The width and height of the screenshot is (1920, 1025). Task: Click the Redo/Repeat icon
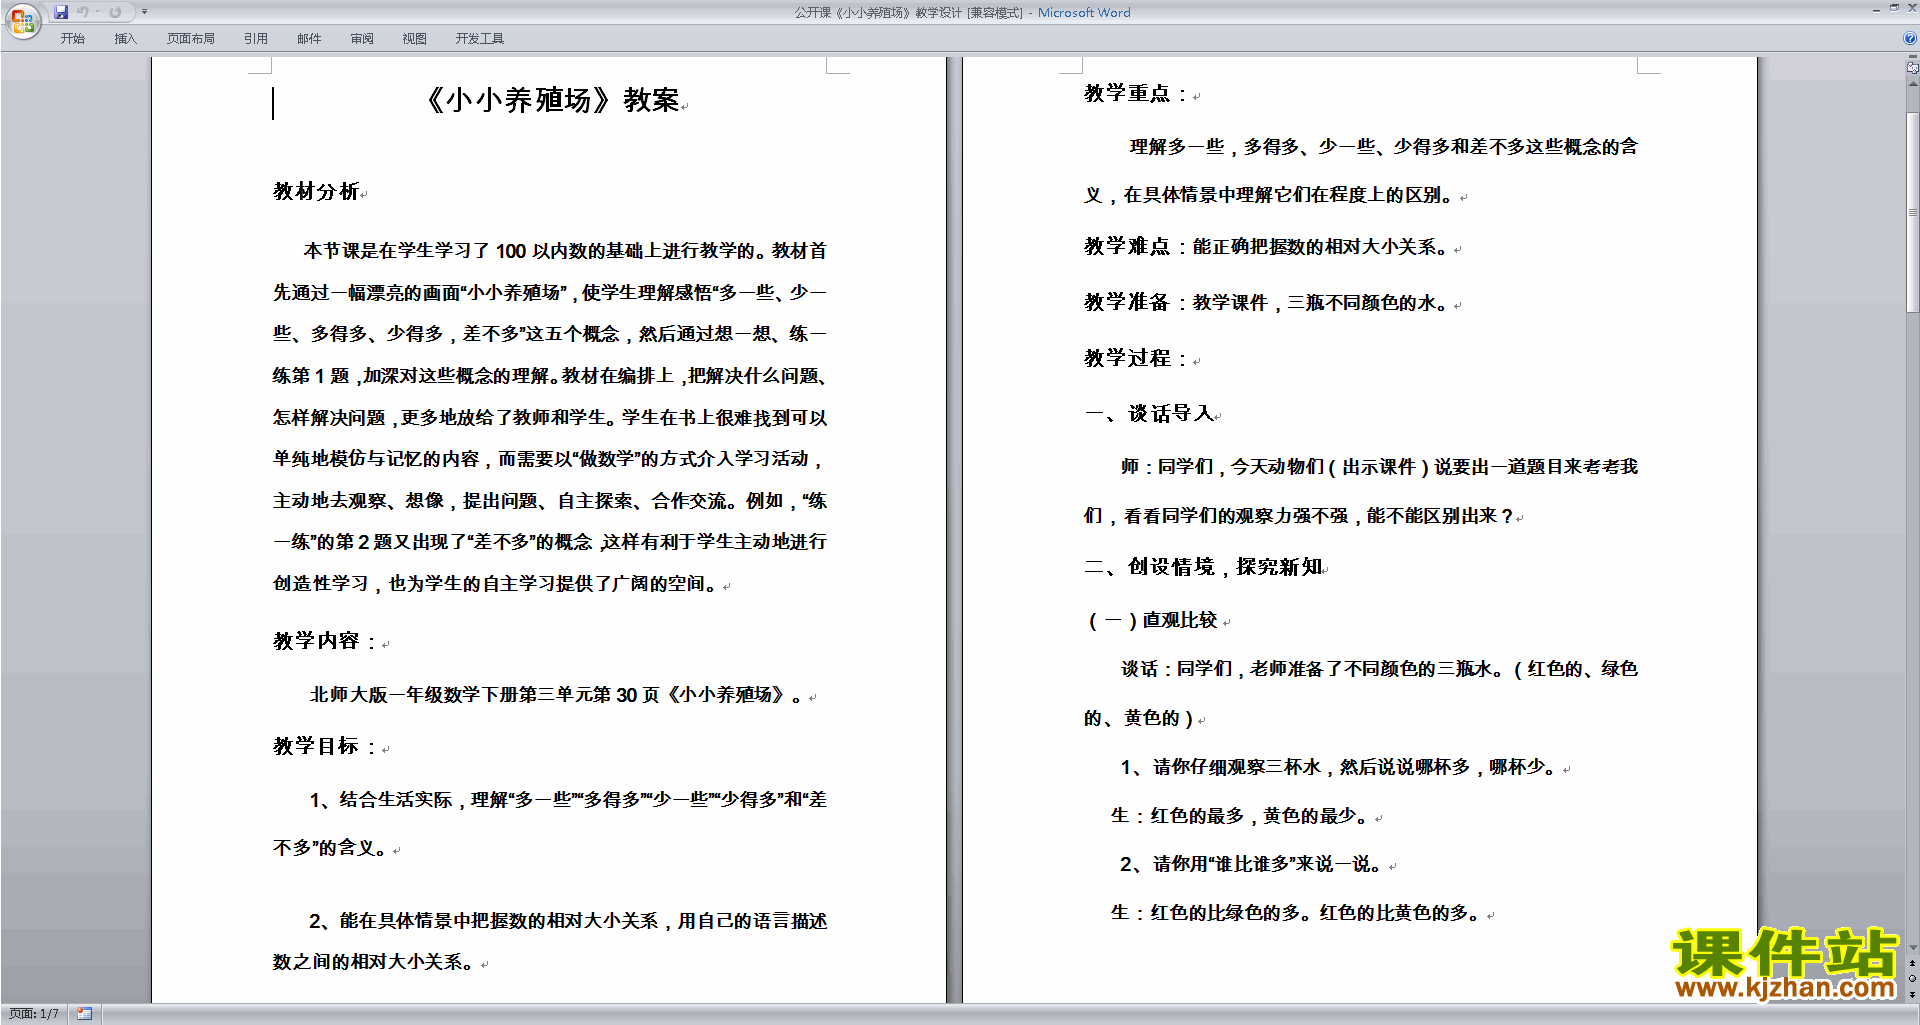point(115,12)
